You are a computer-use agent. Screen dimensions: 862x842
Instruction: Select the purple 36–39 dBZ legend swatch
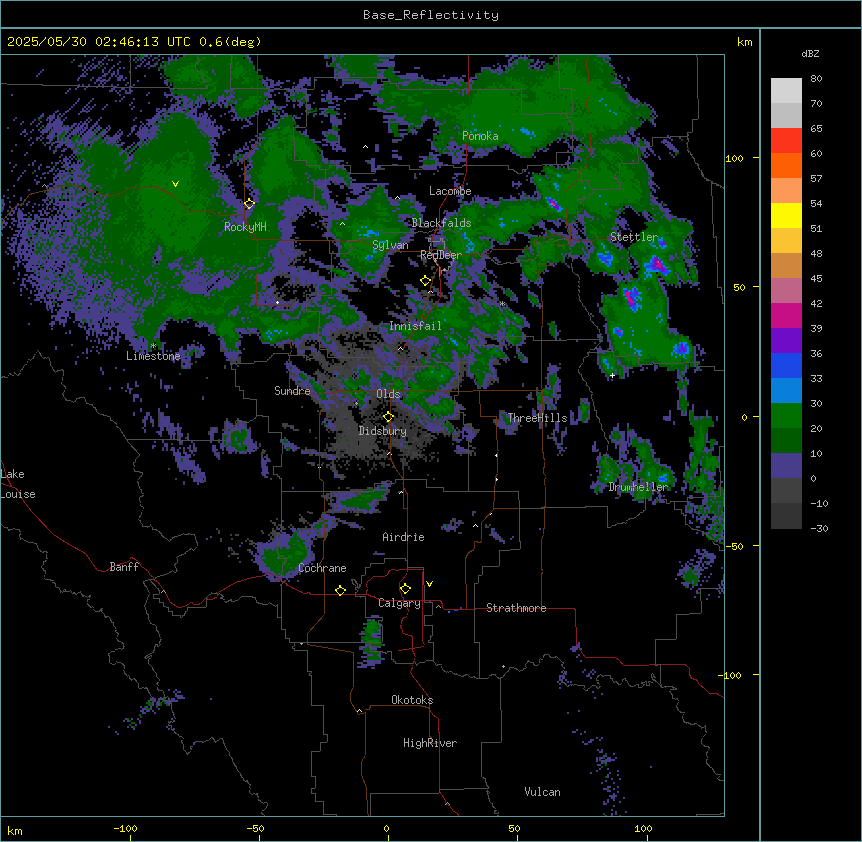(786, 341)
